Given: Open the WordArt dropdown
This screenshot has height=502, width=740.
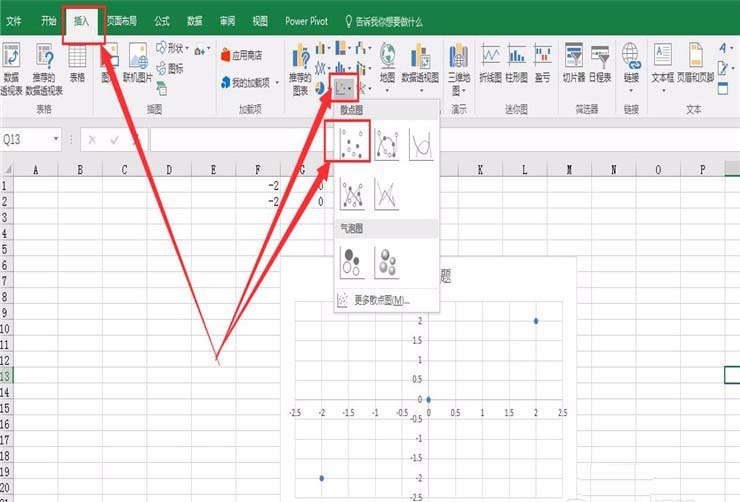Looking at the screenshot, I should click(x=726, y=48).
